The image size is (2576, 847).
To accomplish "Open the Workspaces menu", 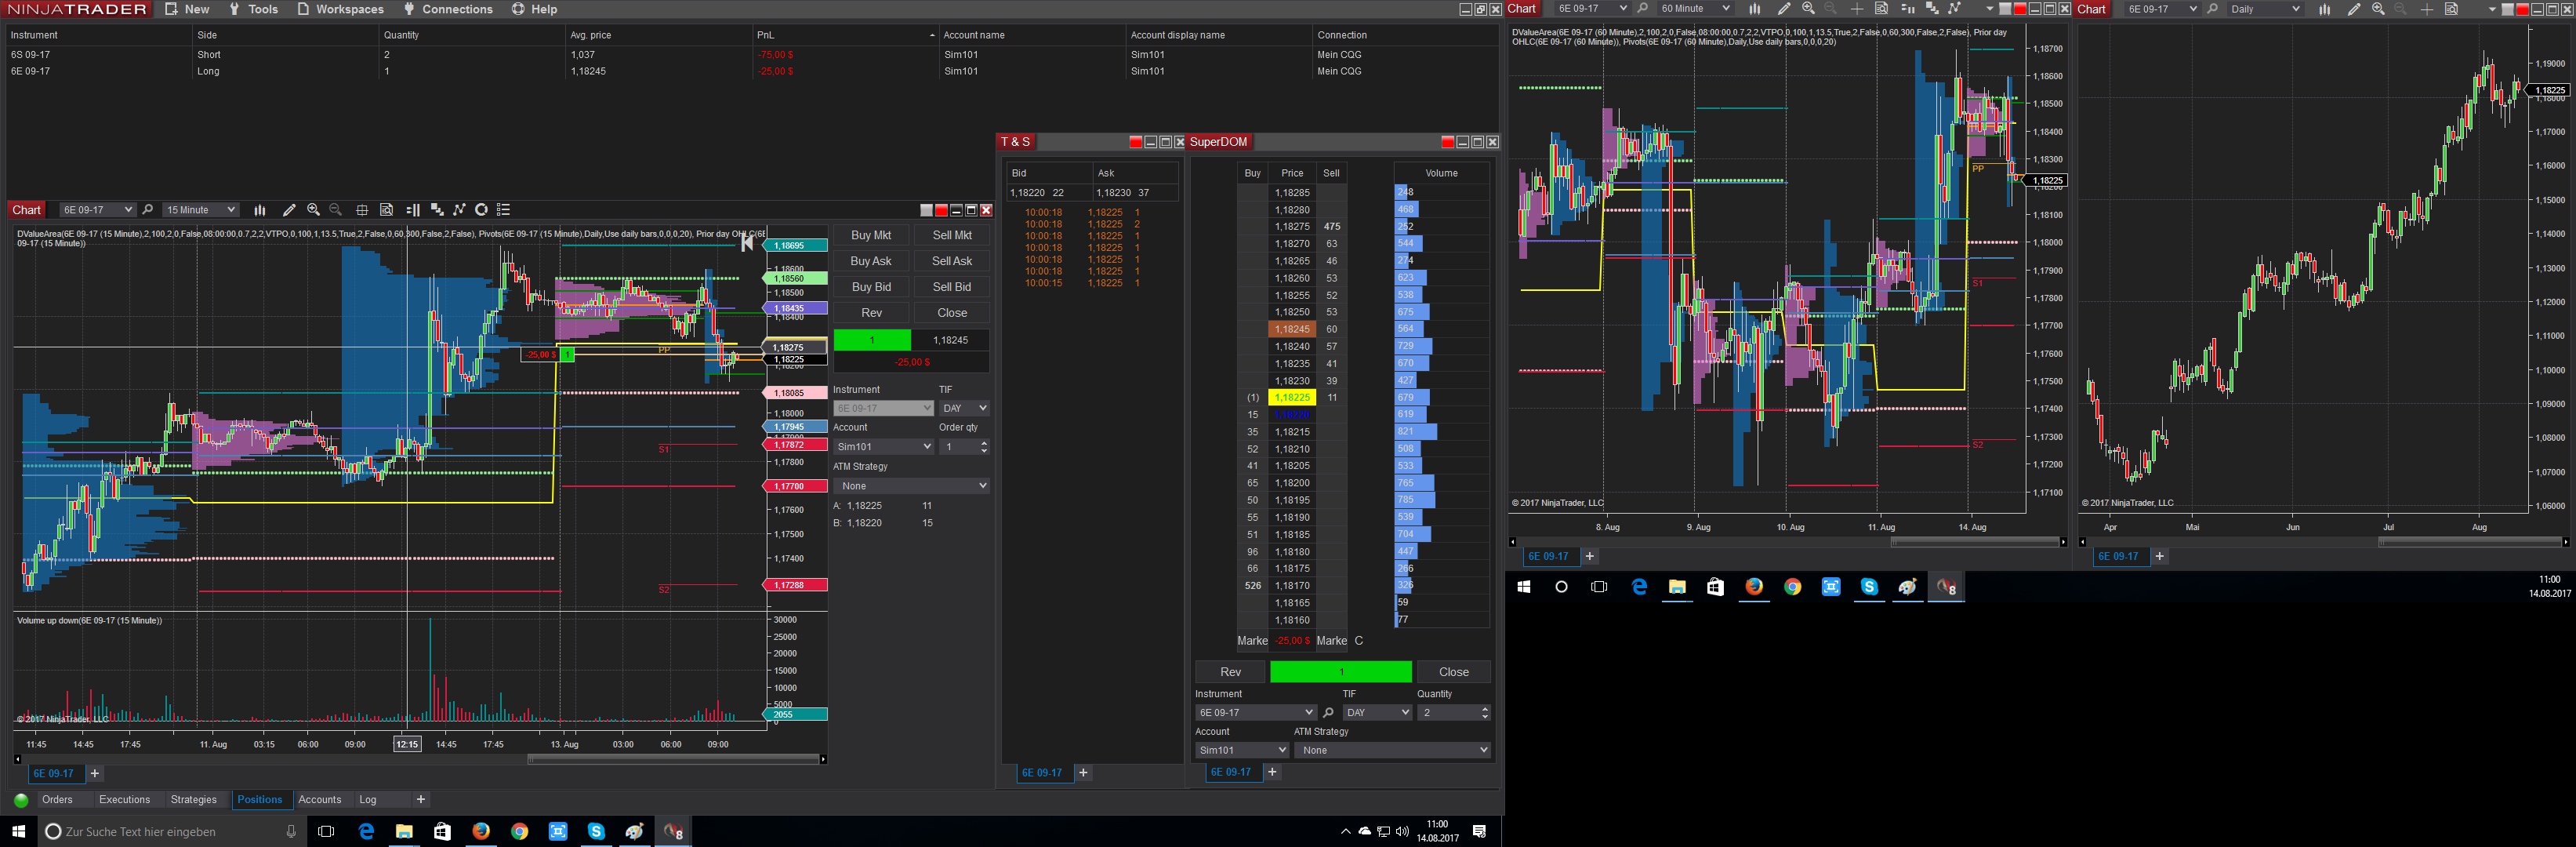I will (x=340, y=9).
